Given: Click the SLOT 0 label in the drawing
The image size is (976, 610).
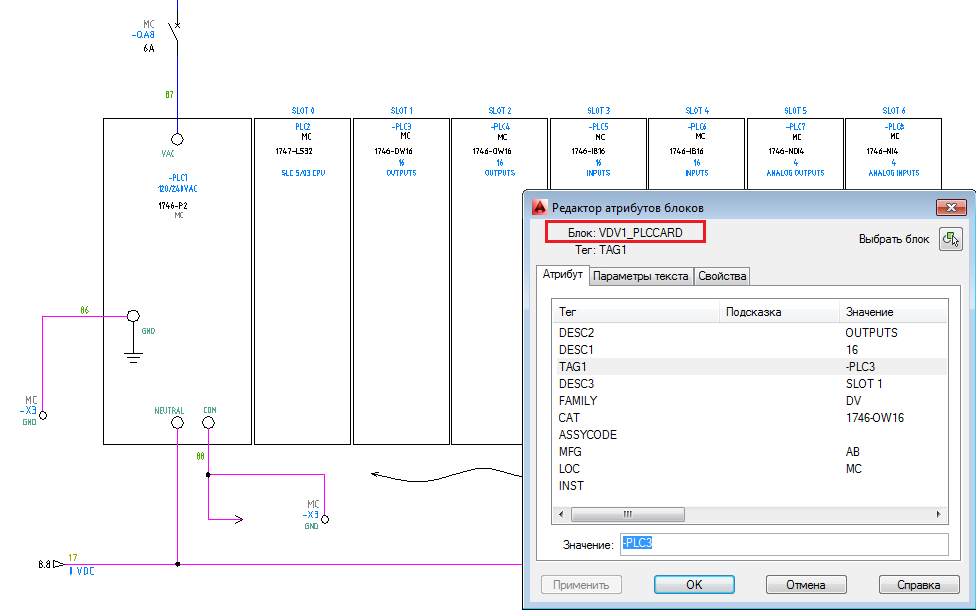Looking at the screenshot, I should point(303,111).
